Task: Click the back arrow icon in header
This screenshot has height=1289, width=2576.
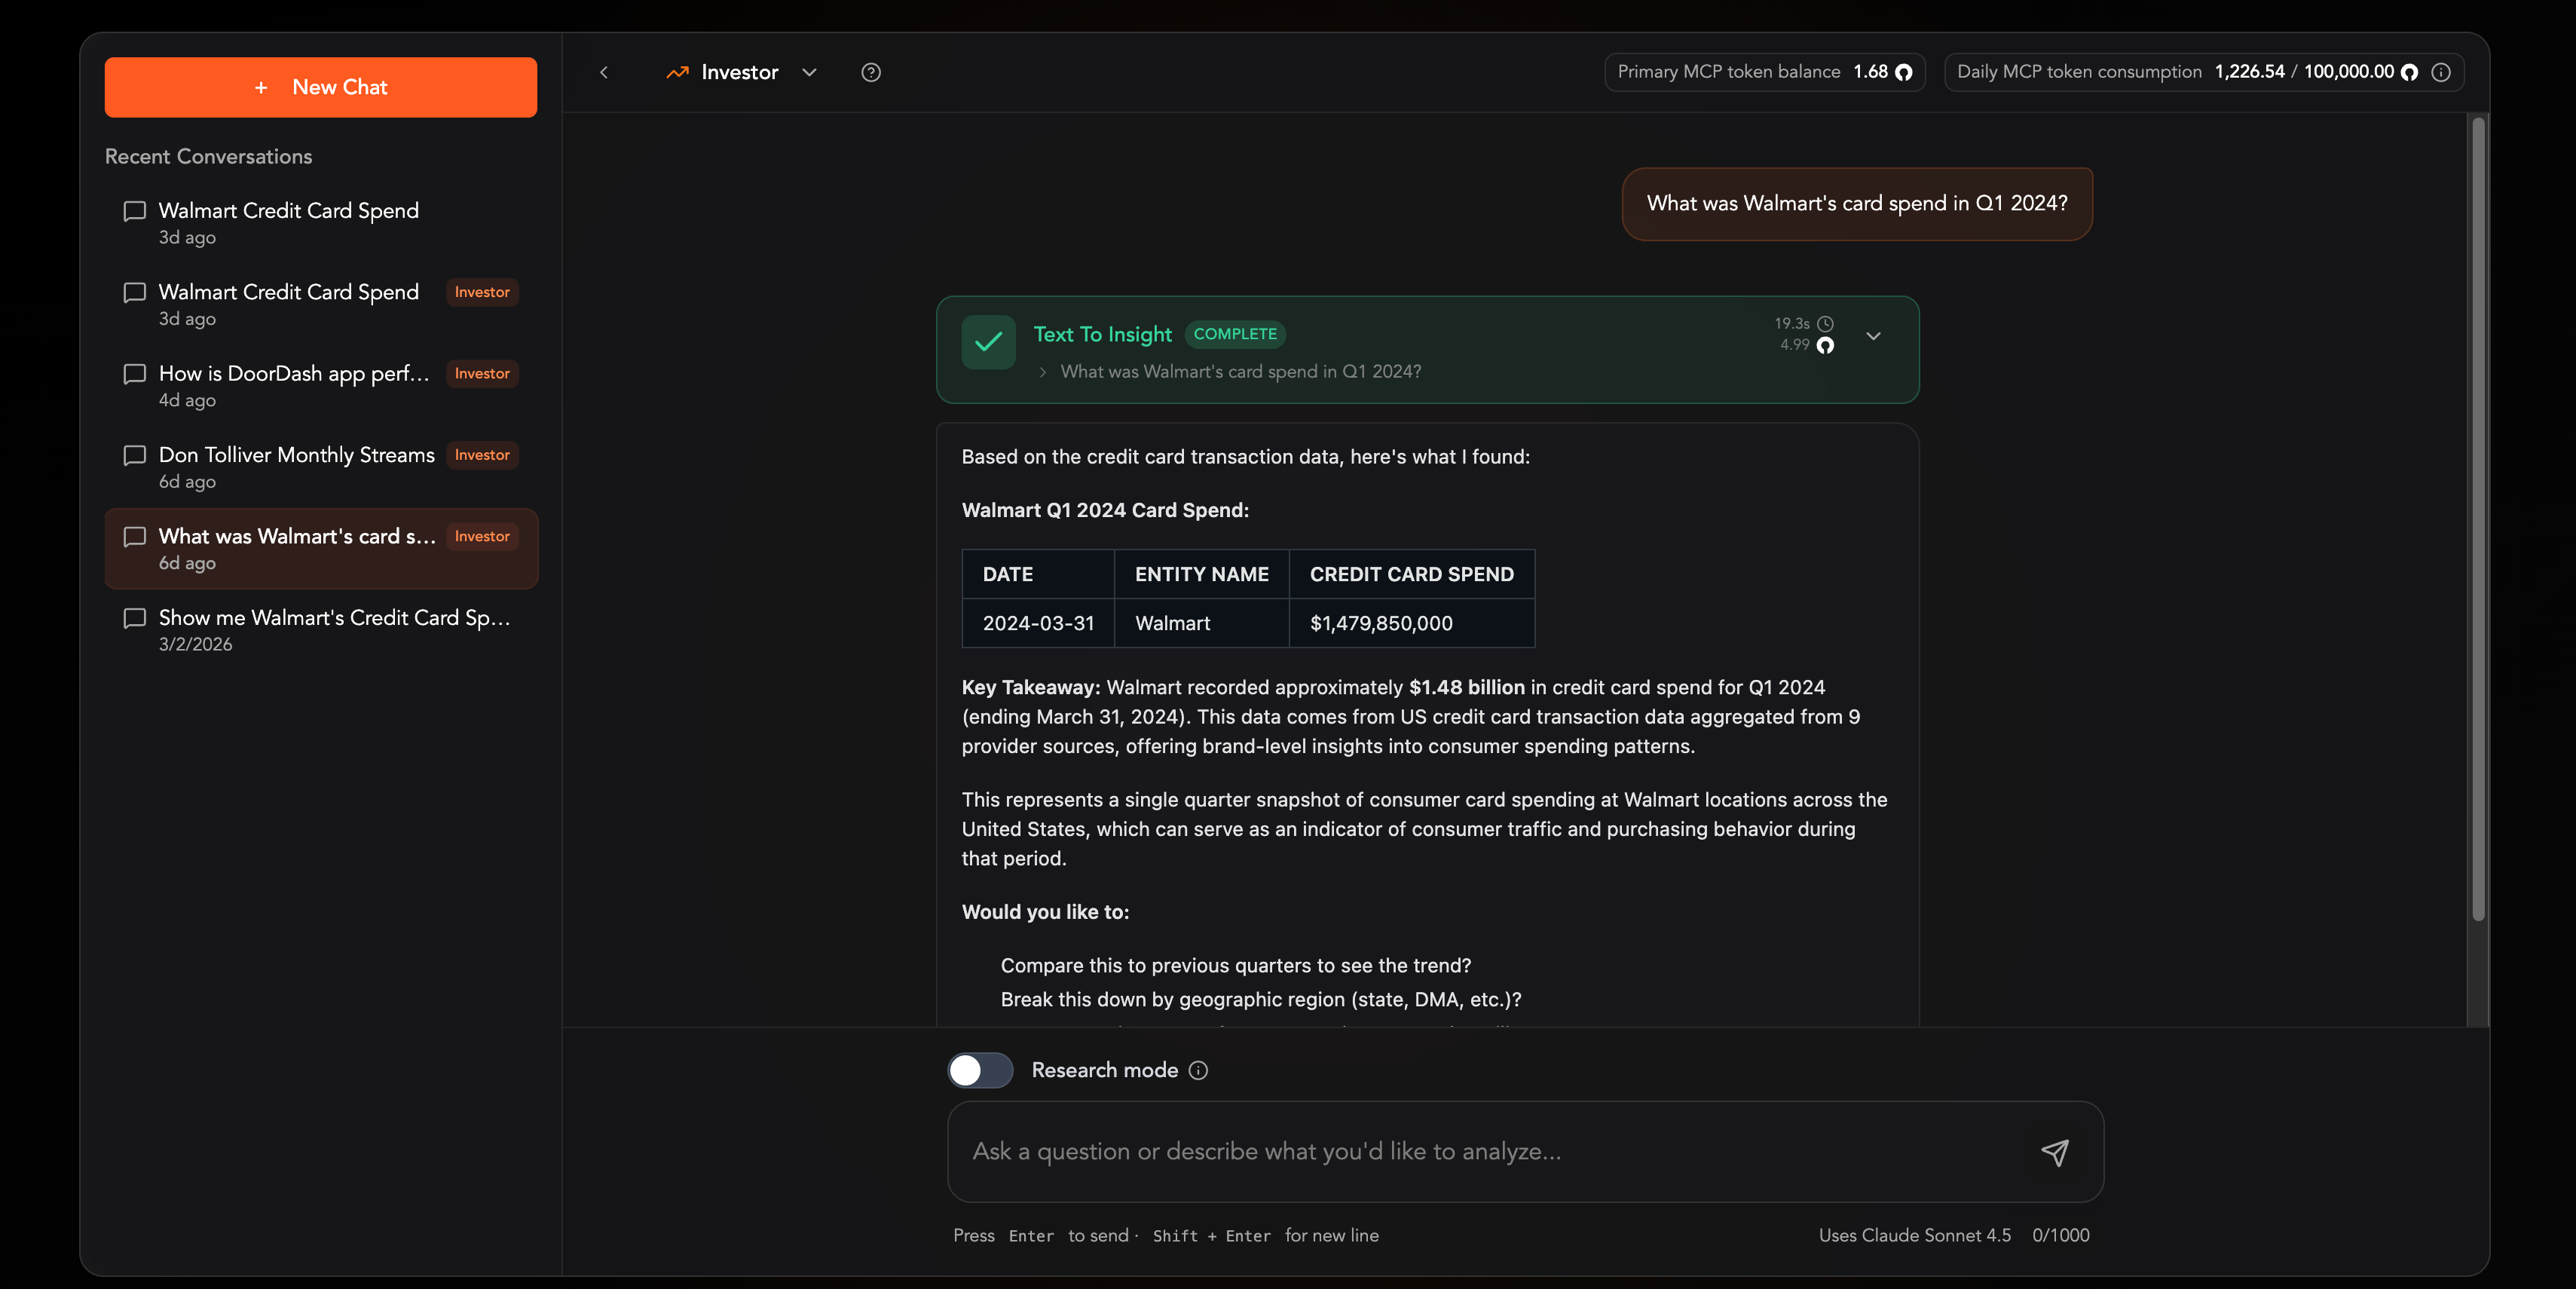Action: 604,72
